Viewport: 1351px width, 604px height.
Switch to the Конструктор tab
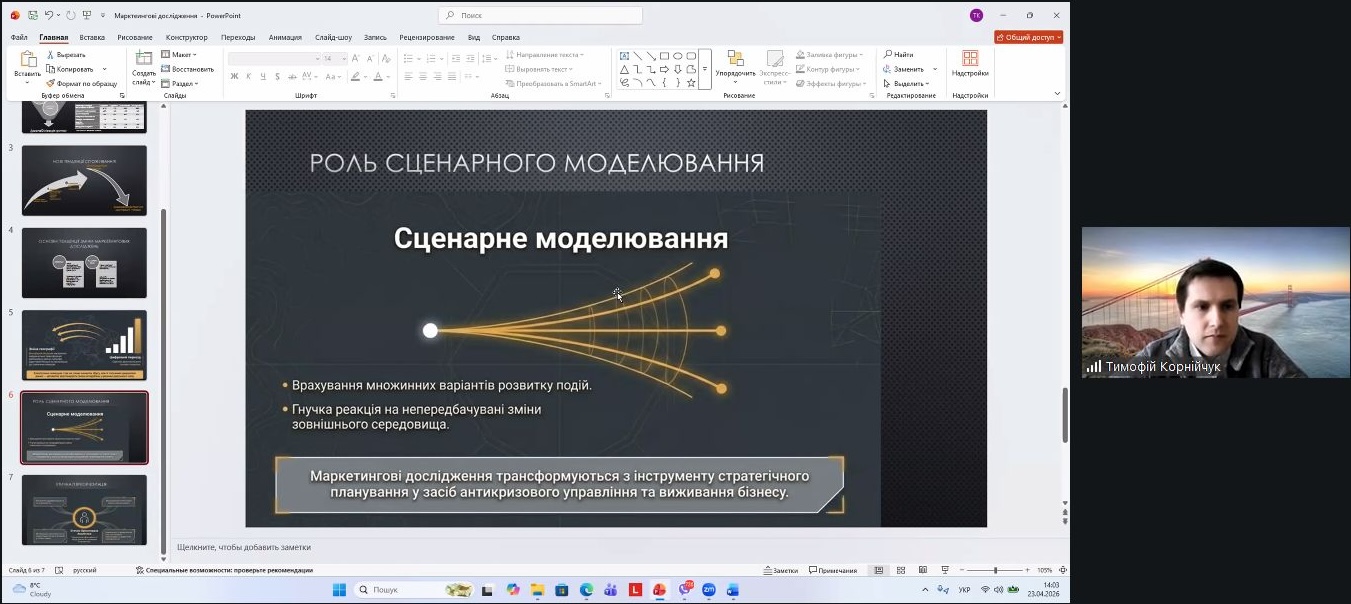click(x=186, y=37)
